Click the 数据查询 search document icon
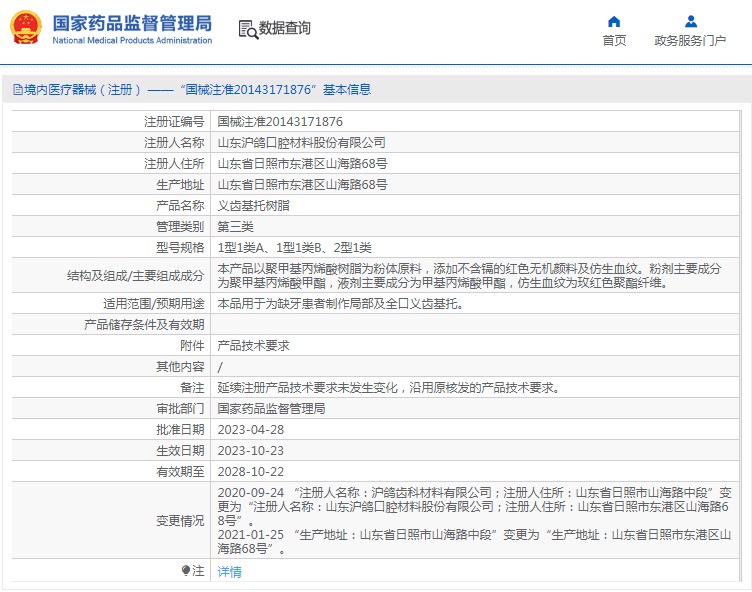 tap(247, 29)
